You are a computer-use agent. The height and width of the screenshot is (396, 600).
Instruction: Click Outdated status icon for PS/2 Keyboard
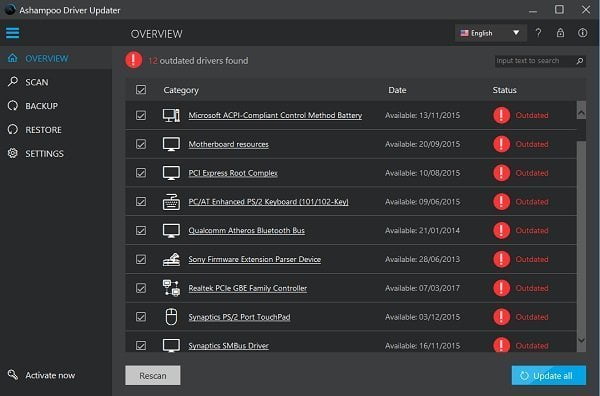[x=501, y=202]
